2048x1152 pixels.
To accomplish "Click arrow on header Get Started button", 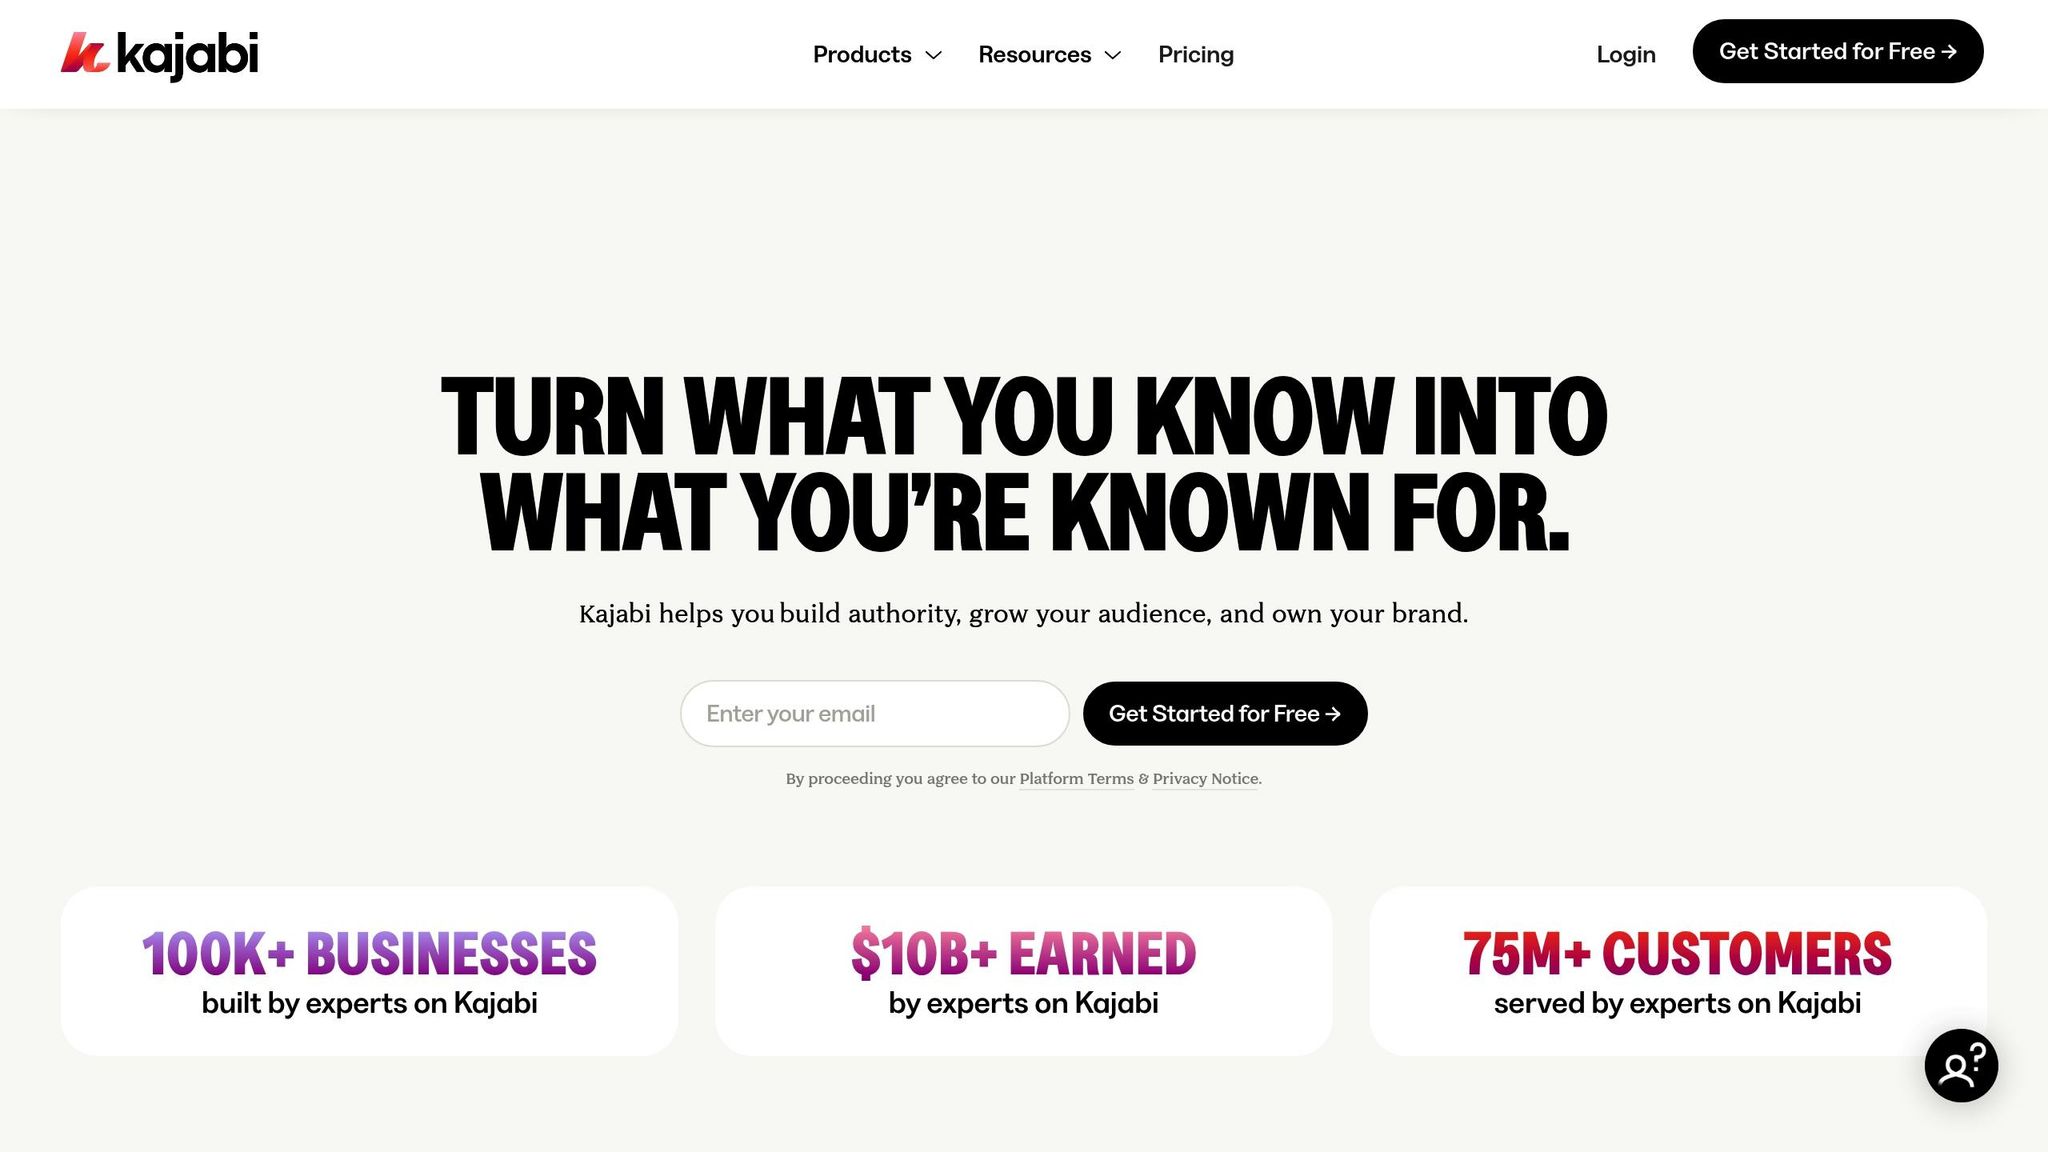I will point(1949,52).
